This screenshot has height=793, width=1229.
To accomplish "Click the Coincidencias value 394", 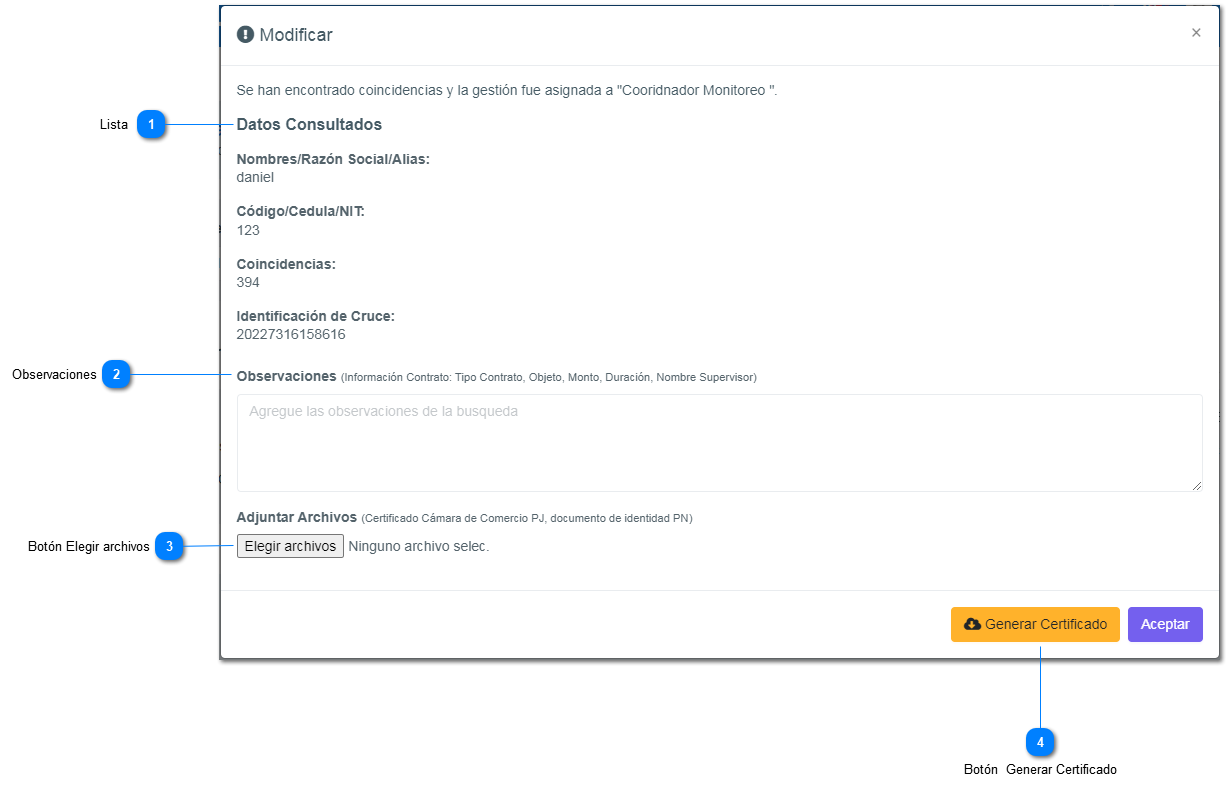I will point(248,282).
